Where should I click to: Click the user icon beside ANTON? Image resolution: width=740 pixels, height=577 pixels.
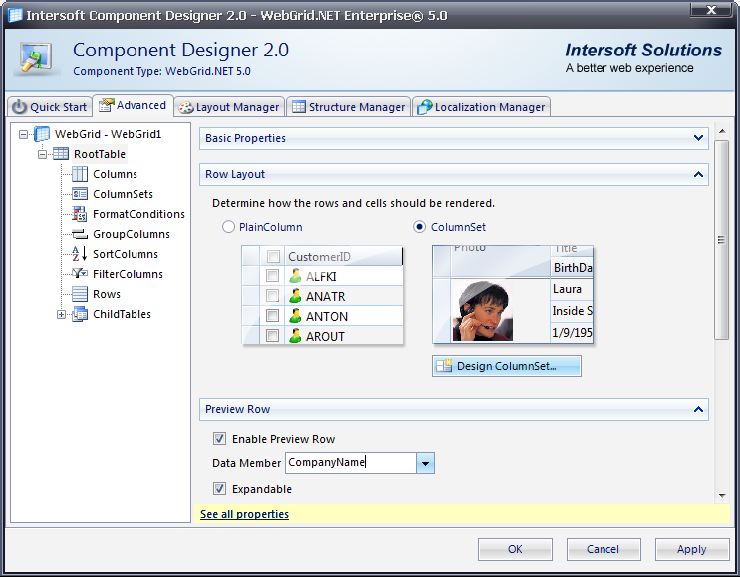pos(295,316)
